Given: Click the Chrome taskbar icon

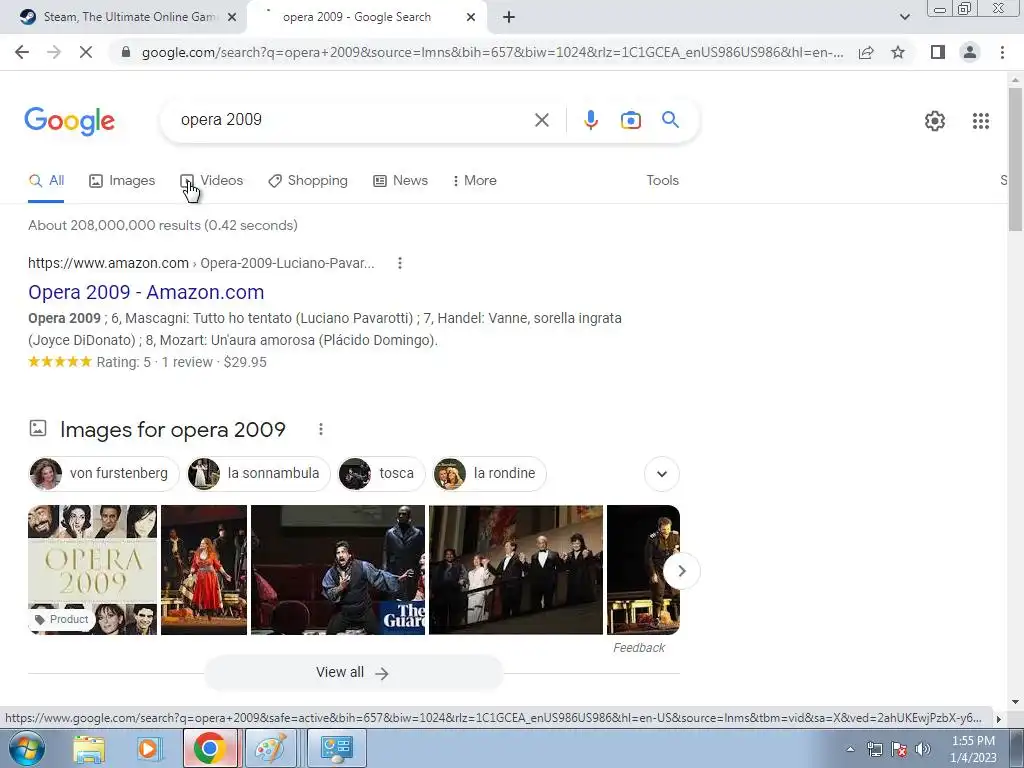Looking at the screenshot, I should point(209,748).
